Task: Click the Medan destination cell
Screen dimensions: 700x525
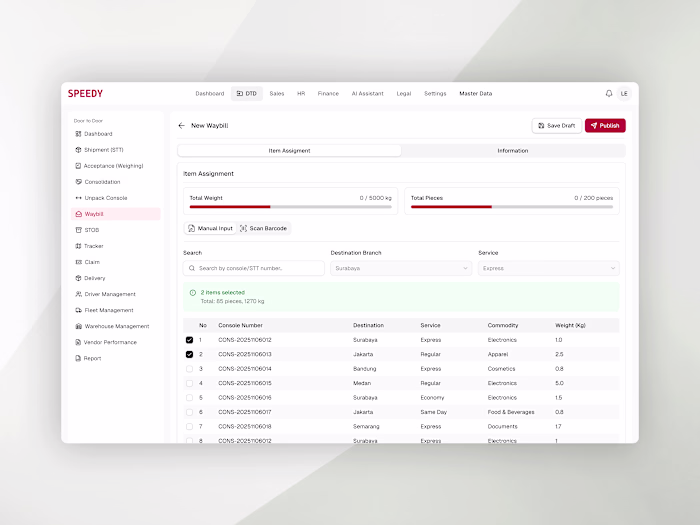Action: click(x=362, y=383)
